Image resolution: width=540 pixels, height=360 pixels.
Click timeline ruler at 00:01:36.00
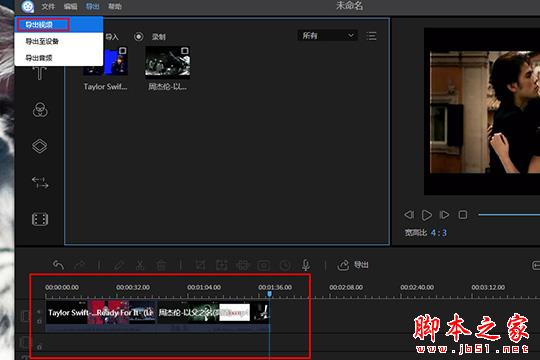tap(275, 287)
